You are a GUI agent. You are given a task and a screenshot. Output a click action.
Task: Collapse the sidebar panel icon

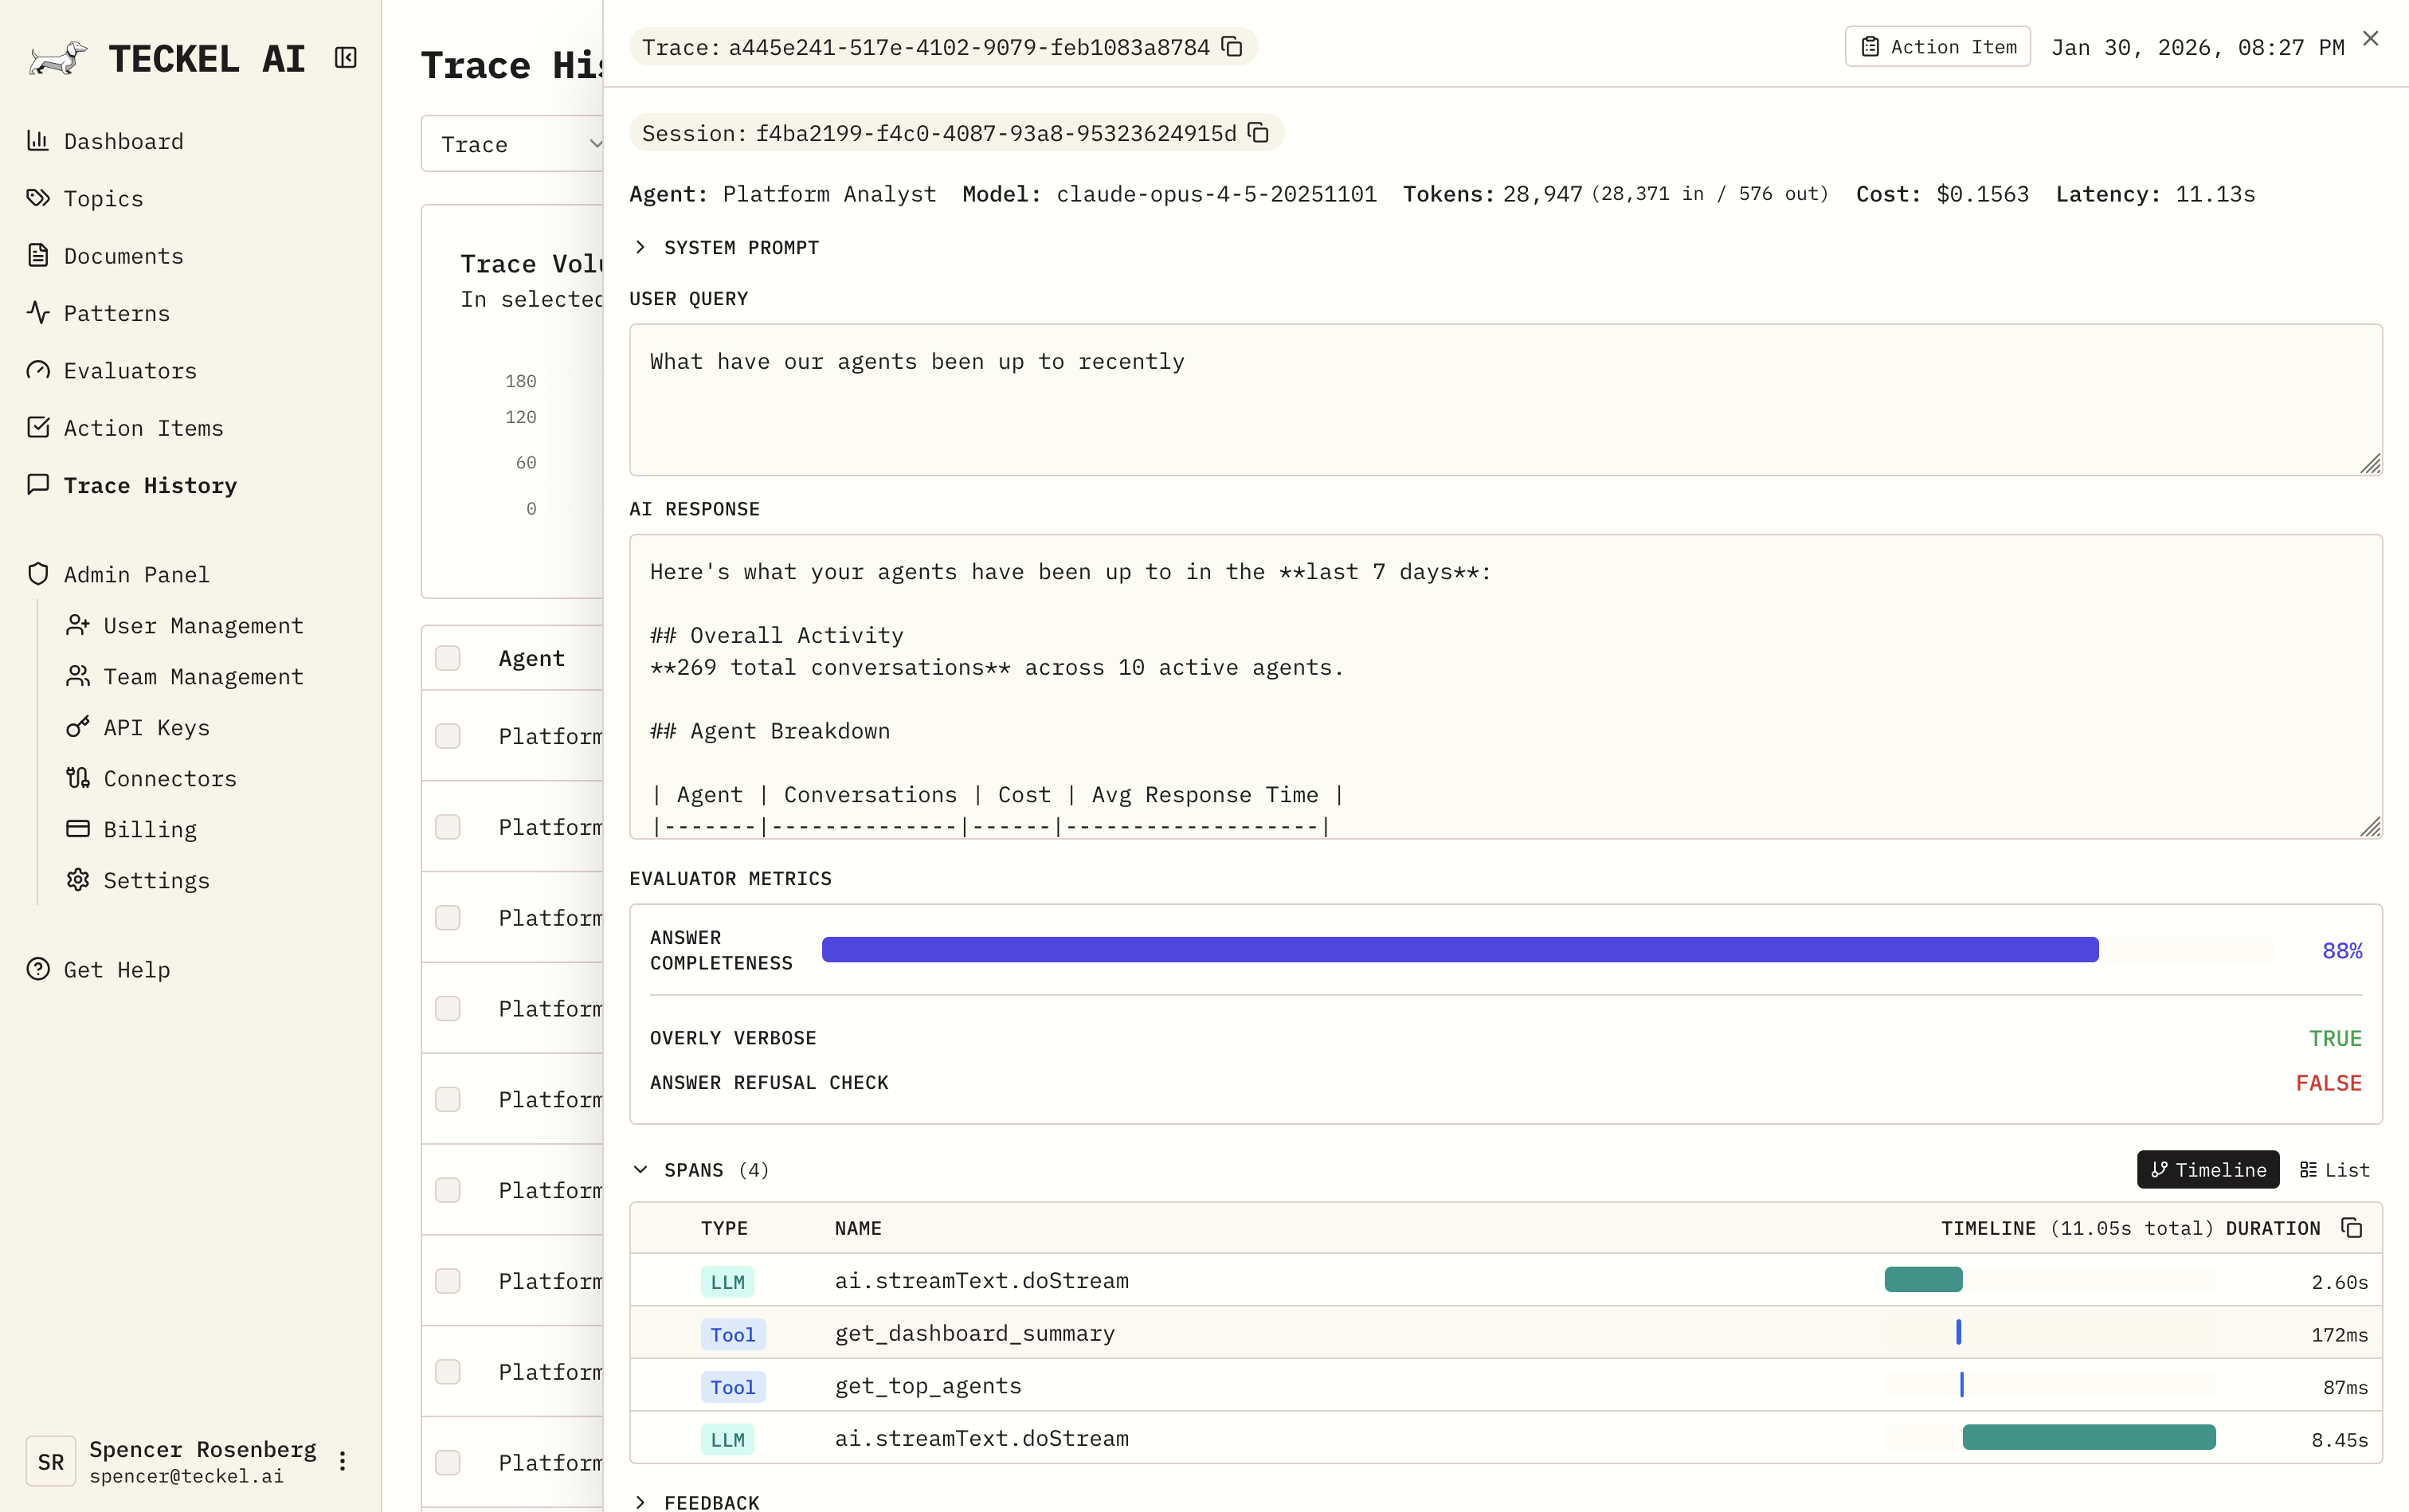(346, 58)
